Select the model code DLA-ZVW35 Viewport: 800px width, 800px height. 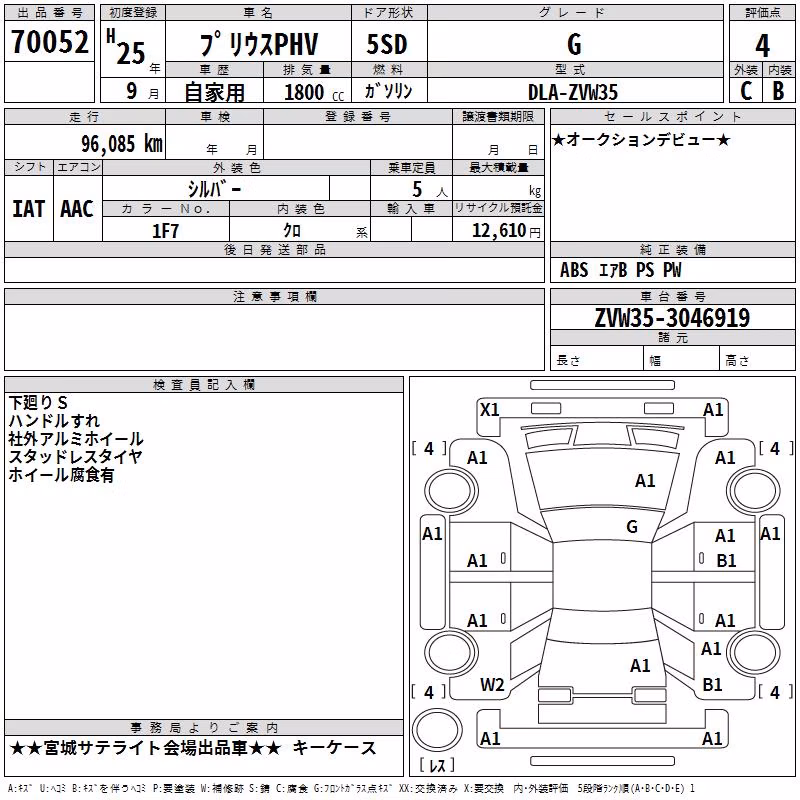pos(573,92)
